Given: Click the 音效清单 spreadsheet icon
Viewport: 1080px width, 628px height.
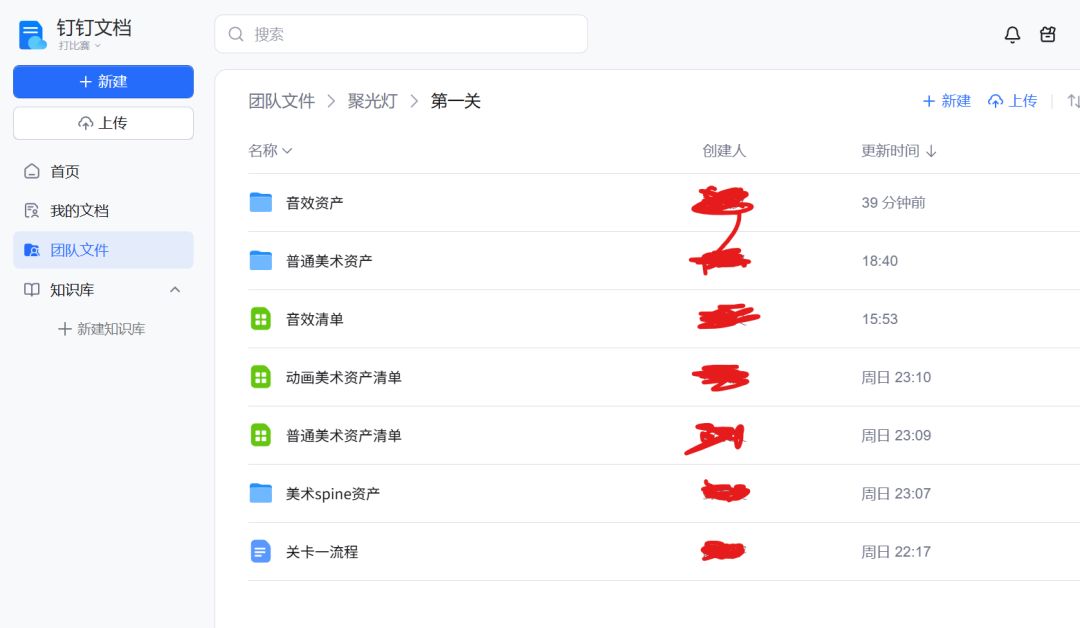Looking at the screenshot, I should pyautogui.click(x=260, y=319).
